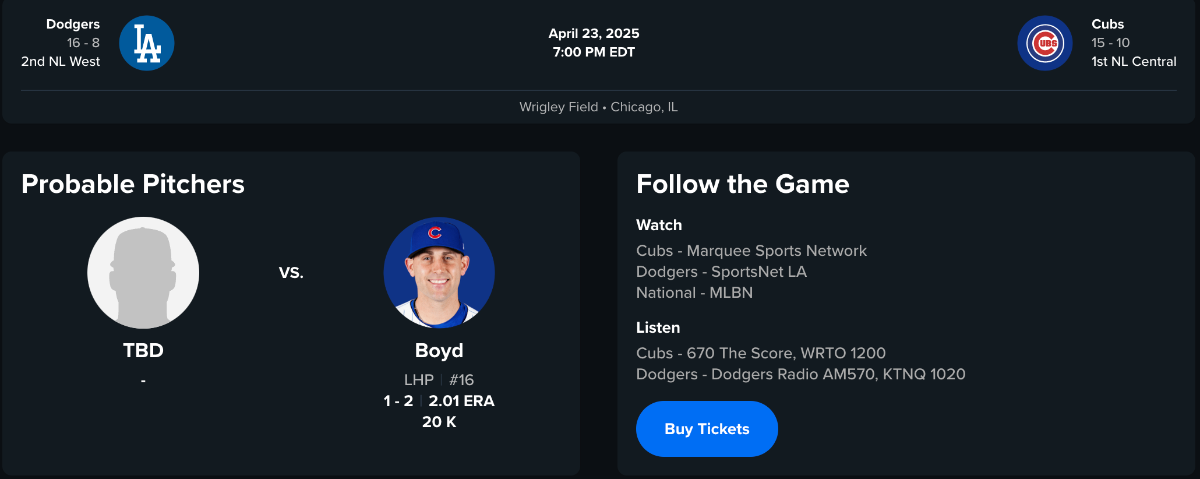Open Dodgers SportsNet LA broadcast
The width and height of the screenshot is (1200, 479).
click(721, 272)
